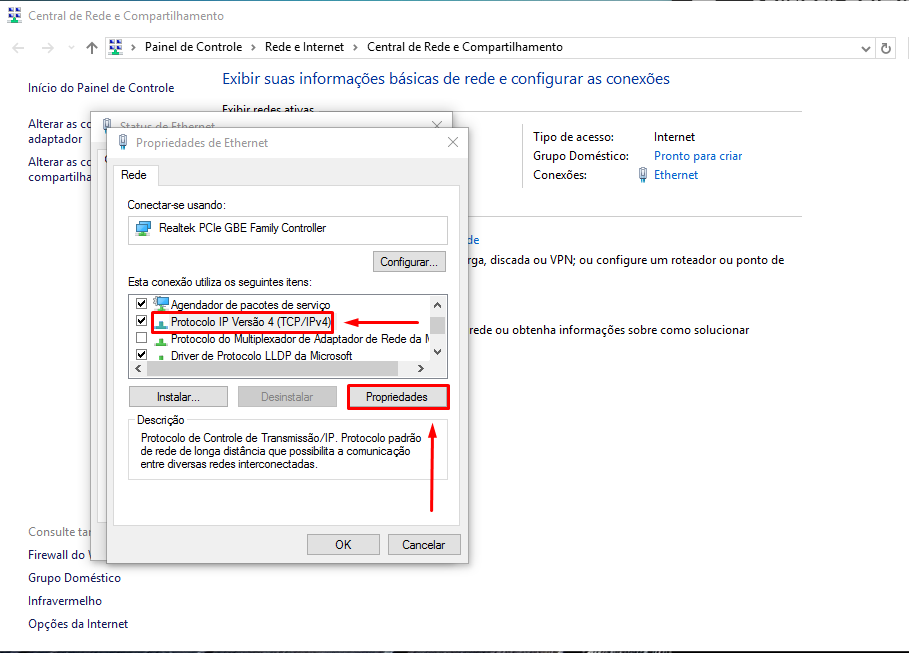Click the up-one-level arrow
Screen dimensions: 909x653
pos(92,47)
